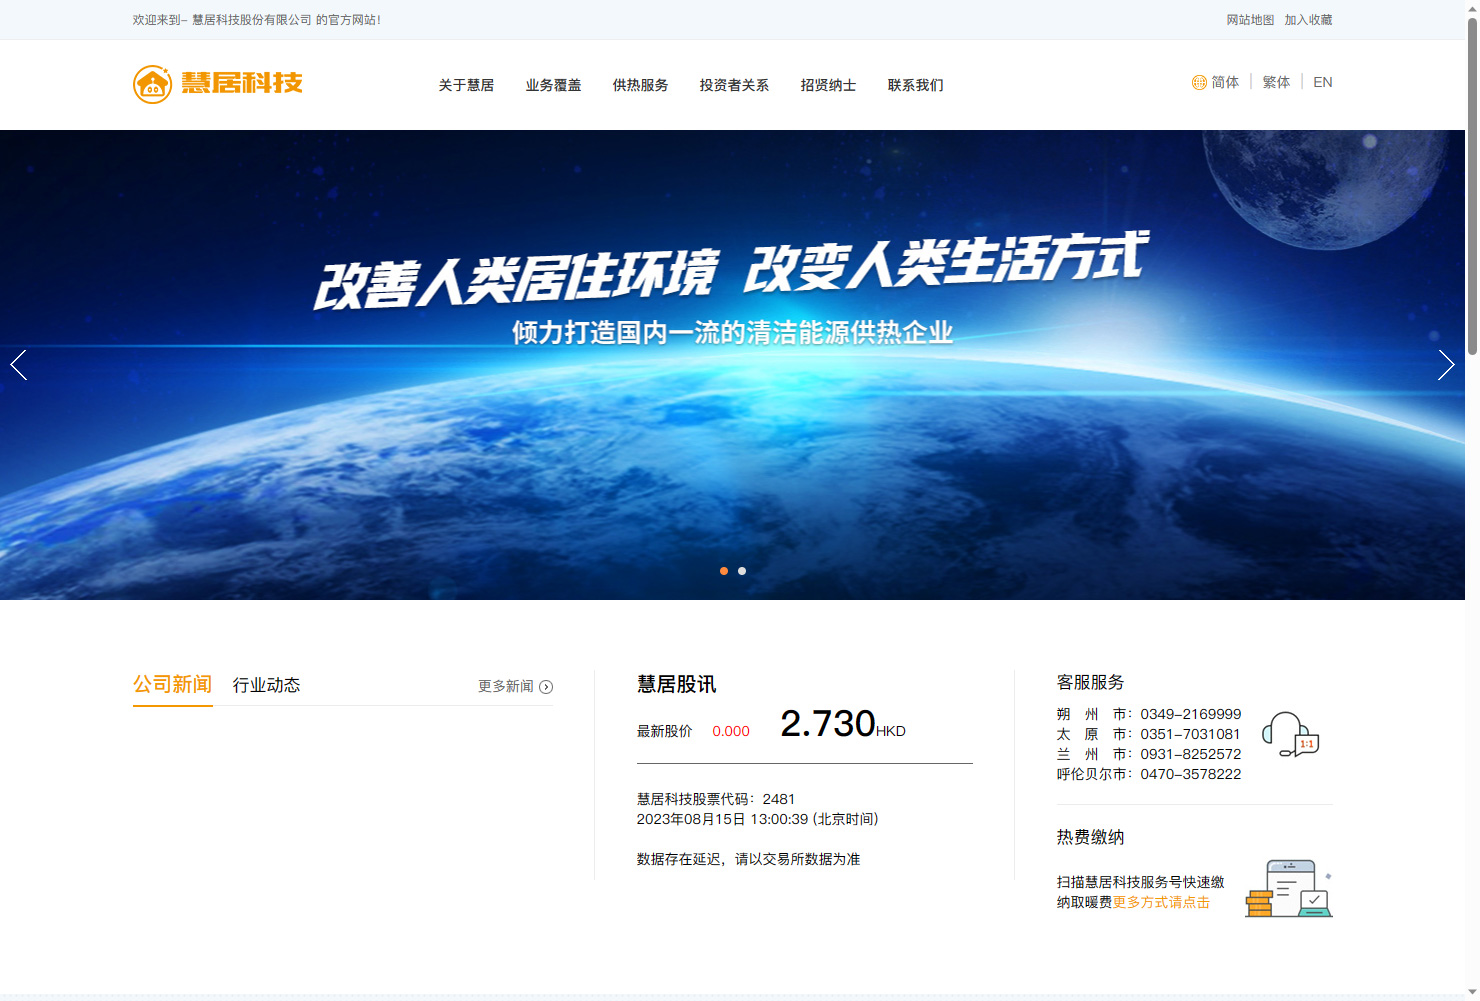Open the 关于慧居 menu

click(x=466, y=85)
